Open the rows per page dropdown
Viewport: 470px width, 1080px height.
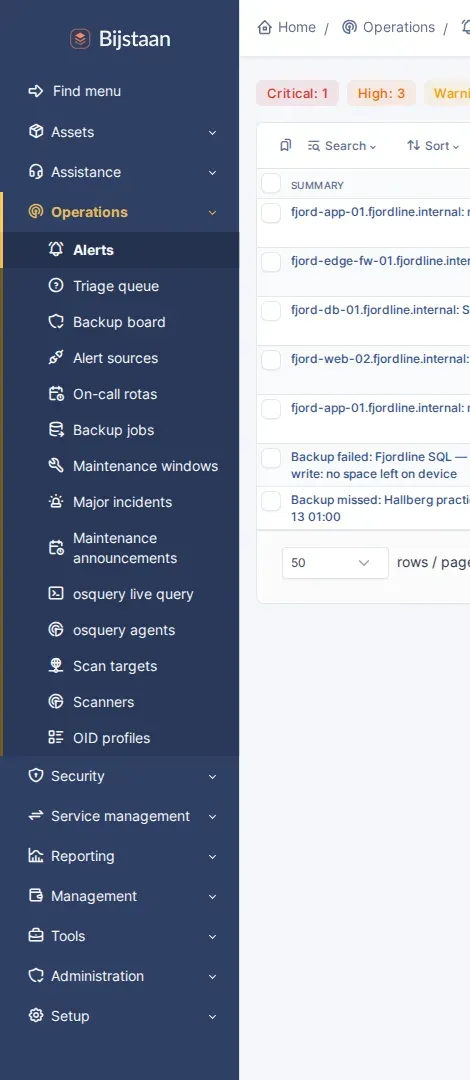click(335, 563)
